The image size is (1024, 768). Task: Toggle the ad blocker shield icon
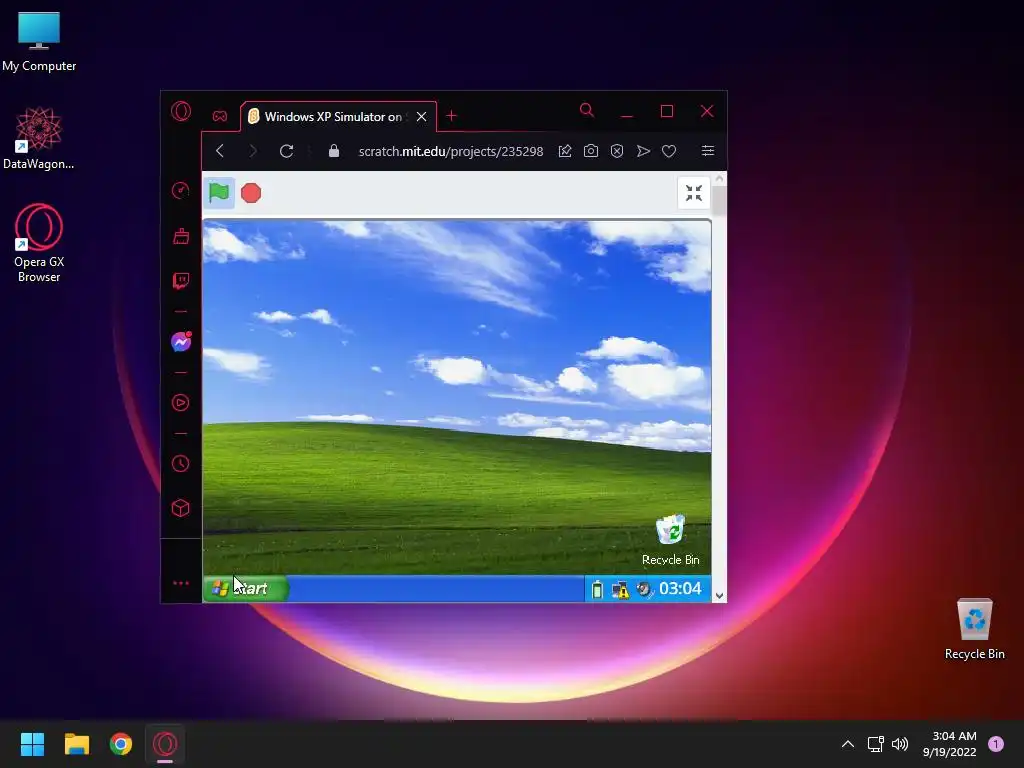pyautogui.click(x=617, y=151)
